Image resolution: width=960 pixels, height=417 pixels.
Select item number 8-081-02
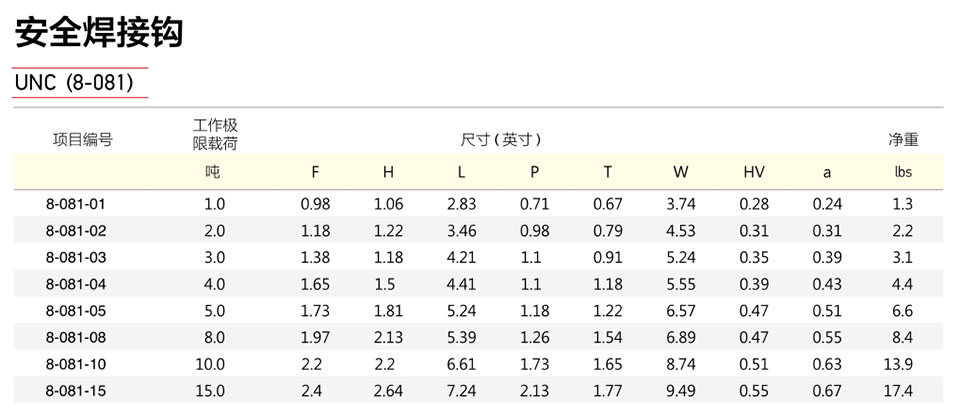[76, 231]
